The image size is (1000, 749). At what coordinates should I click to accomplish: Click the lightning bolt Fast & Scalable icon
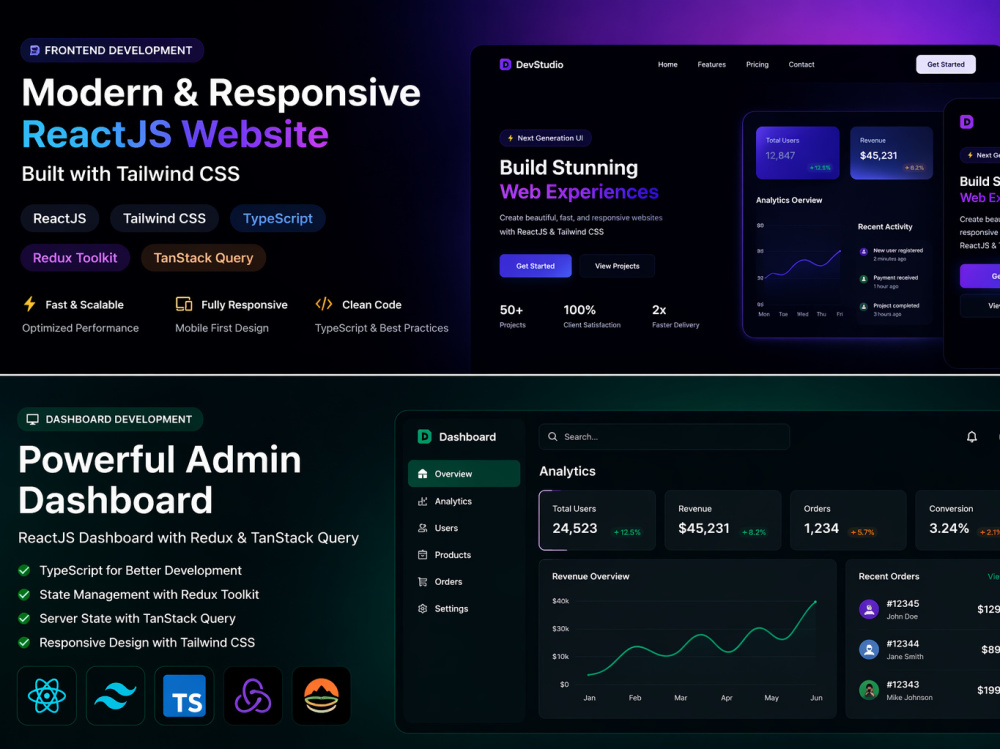(29, 304)
